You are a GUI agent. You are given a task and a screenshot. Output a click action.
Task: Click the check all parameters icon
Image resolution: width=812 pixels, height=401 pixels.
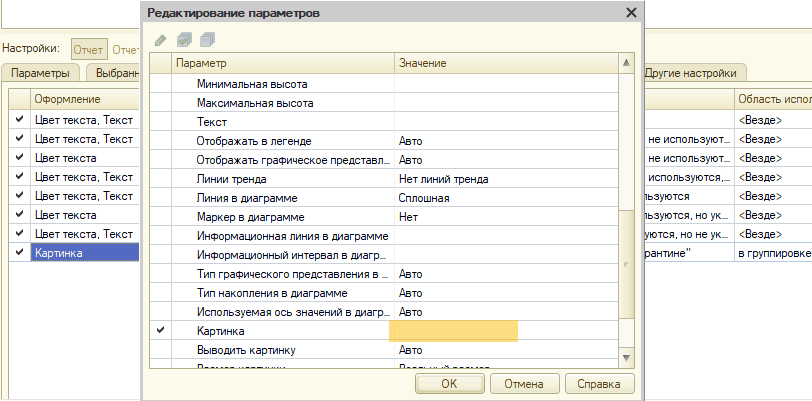point(184,40)
